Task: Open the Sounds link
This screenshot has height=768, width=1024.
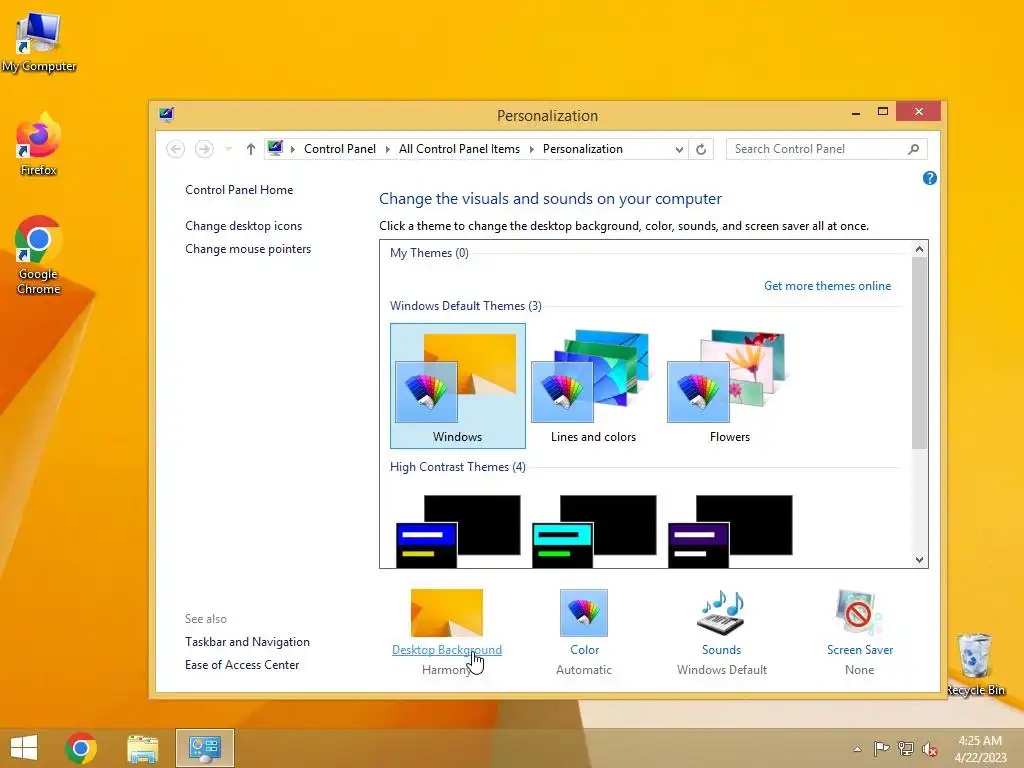Action: (x=722, y=650)
